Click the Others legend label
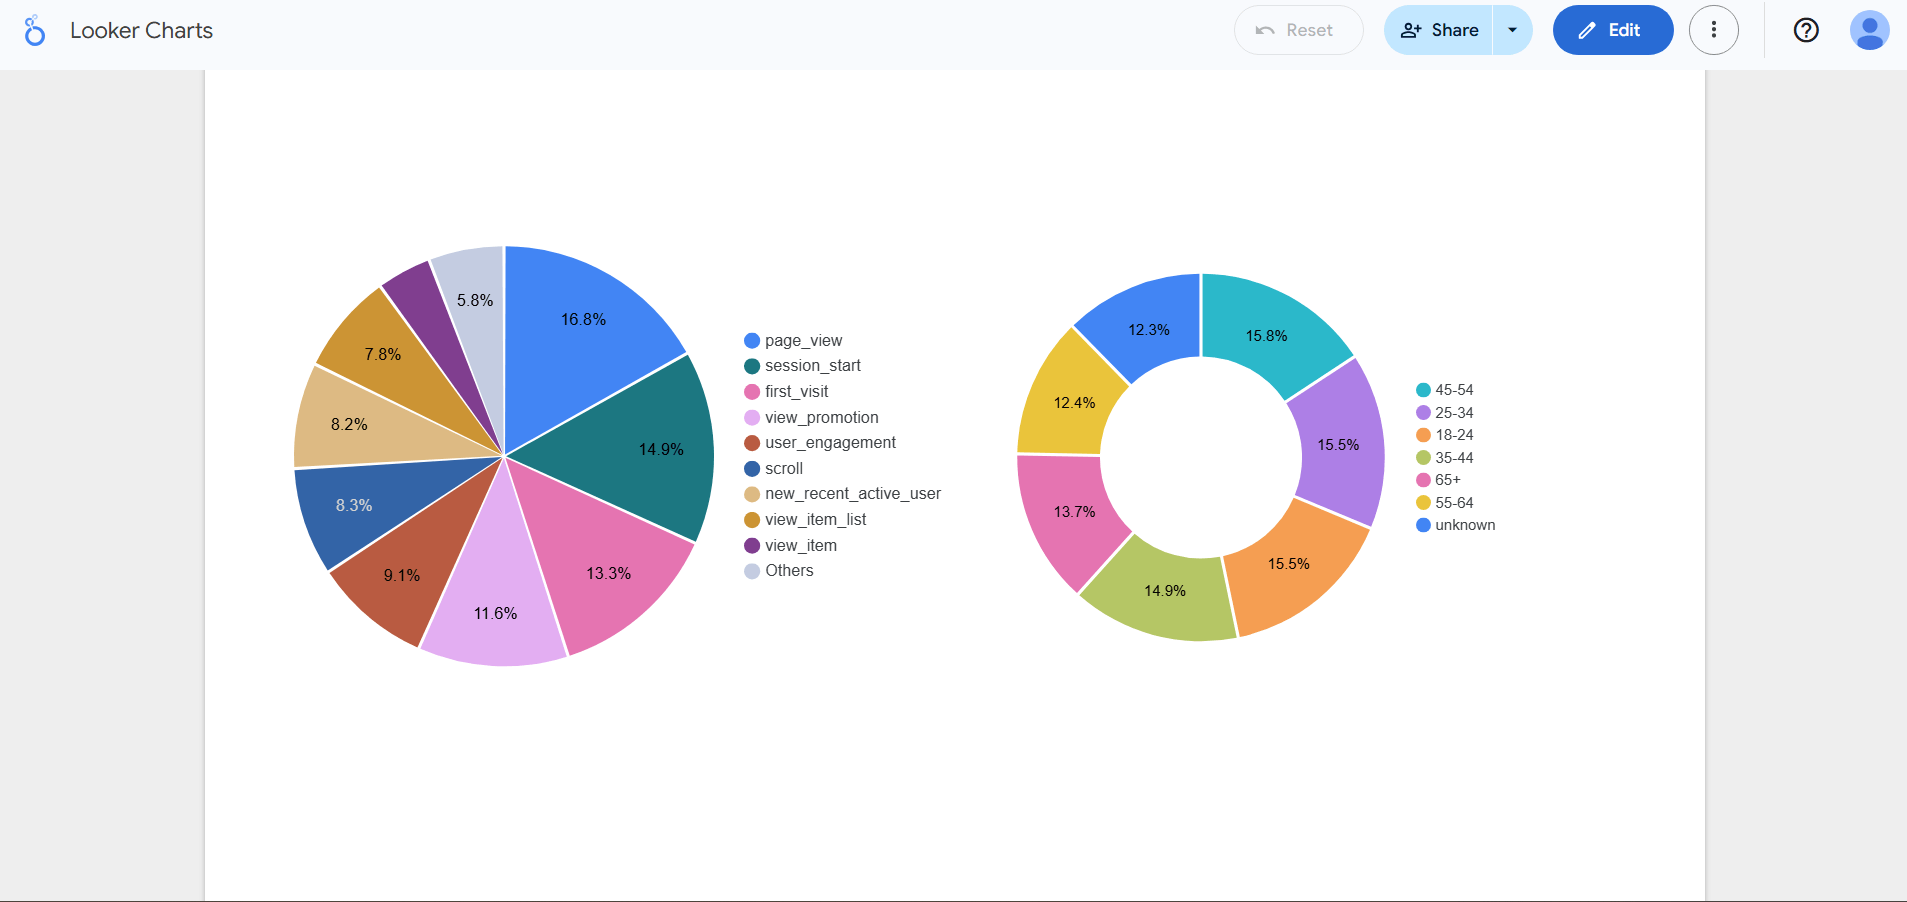 tap(789, 571)
